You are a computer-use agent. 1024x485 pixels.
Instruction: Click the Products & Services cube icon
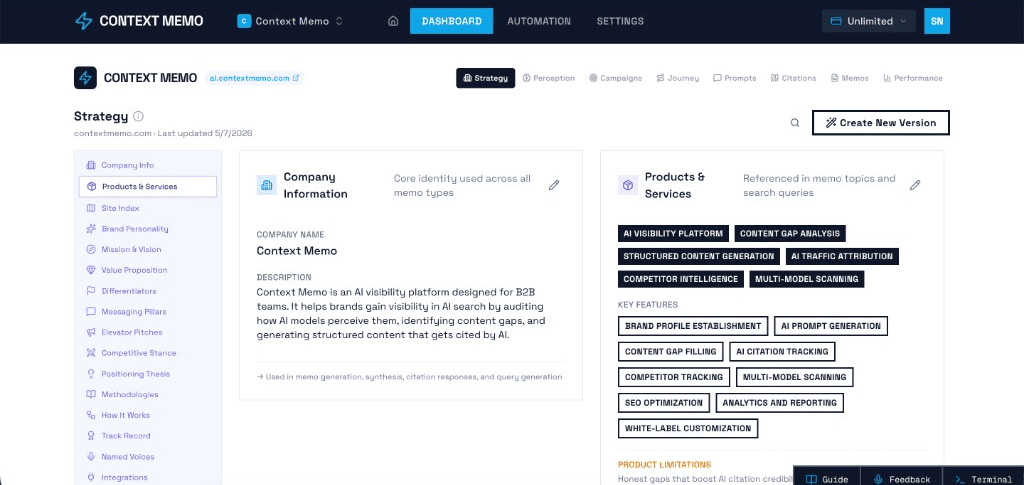tap(628, 185)
